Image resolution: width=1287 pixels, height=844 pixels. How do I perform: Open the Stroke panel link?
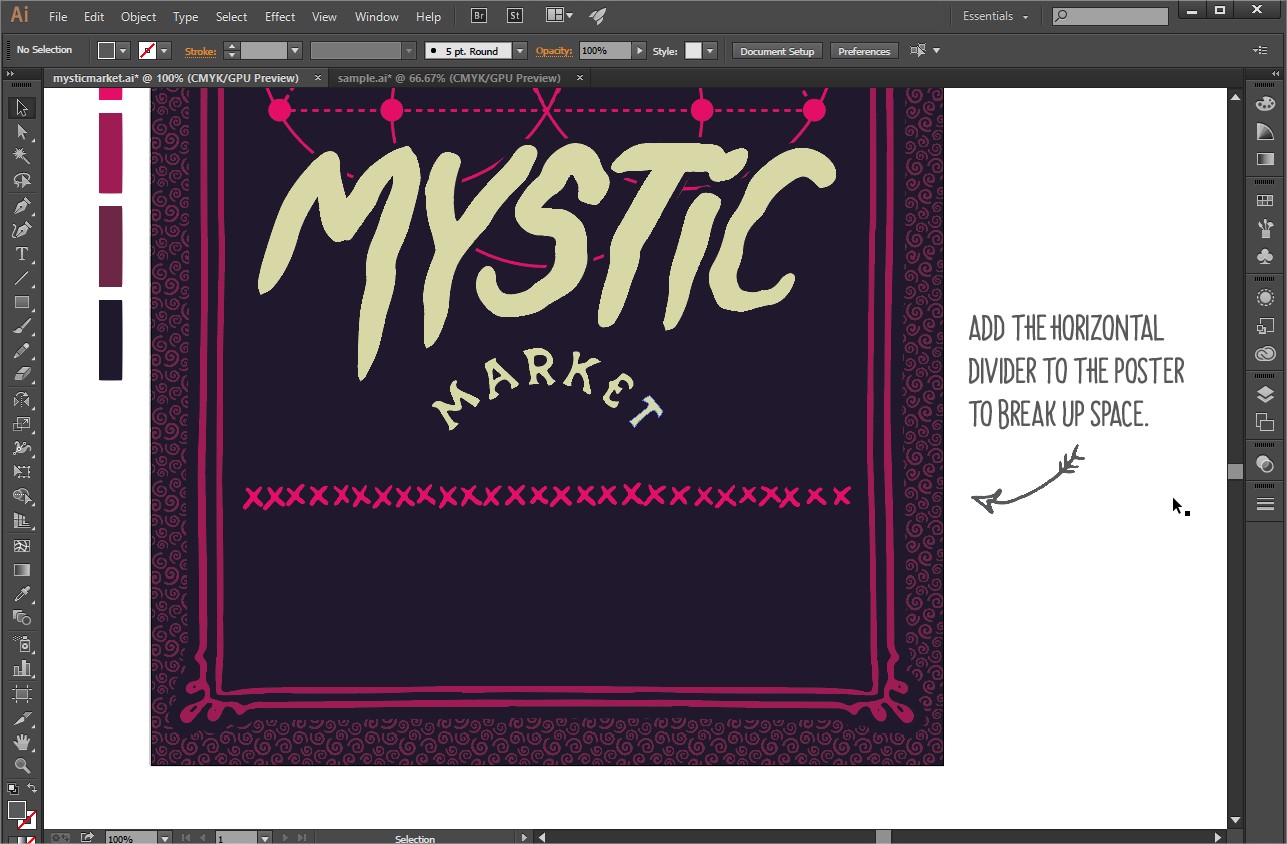[x=201, y=51]
